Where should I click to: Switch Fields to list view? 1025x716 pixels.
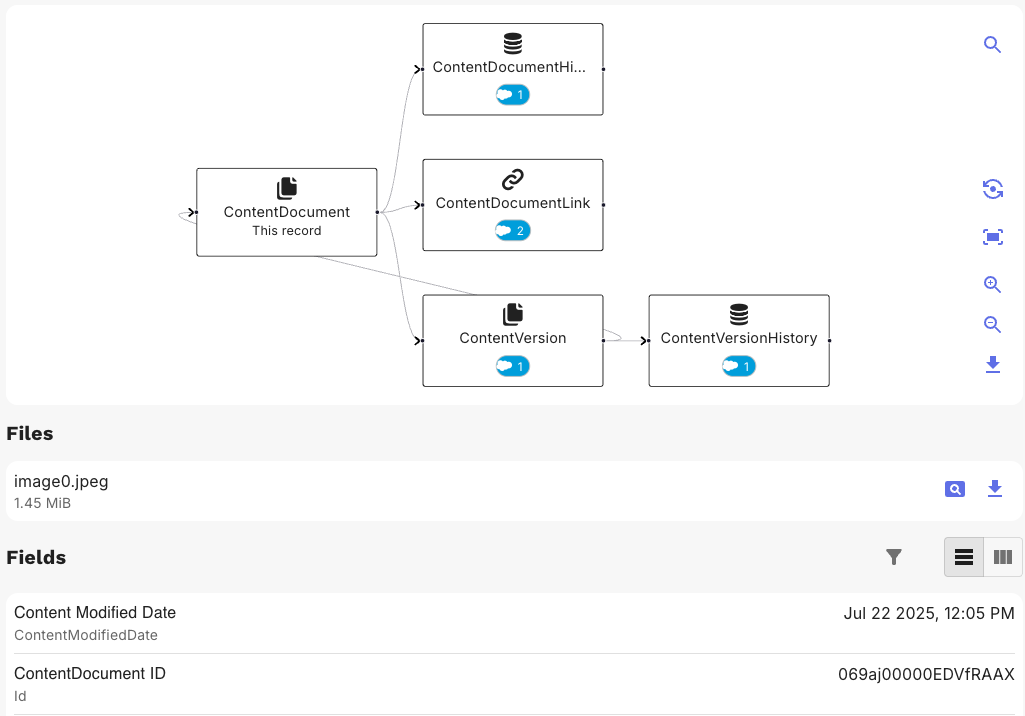pos(964,557)
